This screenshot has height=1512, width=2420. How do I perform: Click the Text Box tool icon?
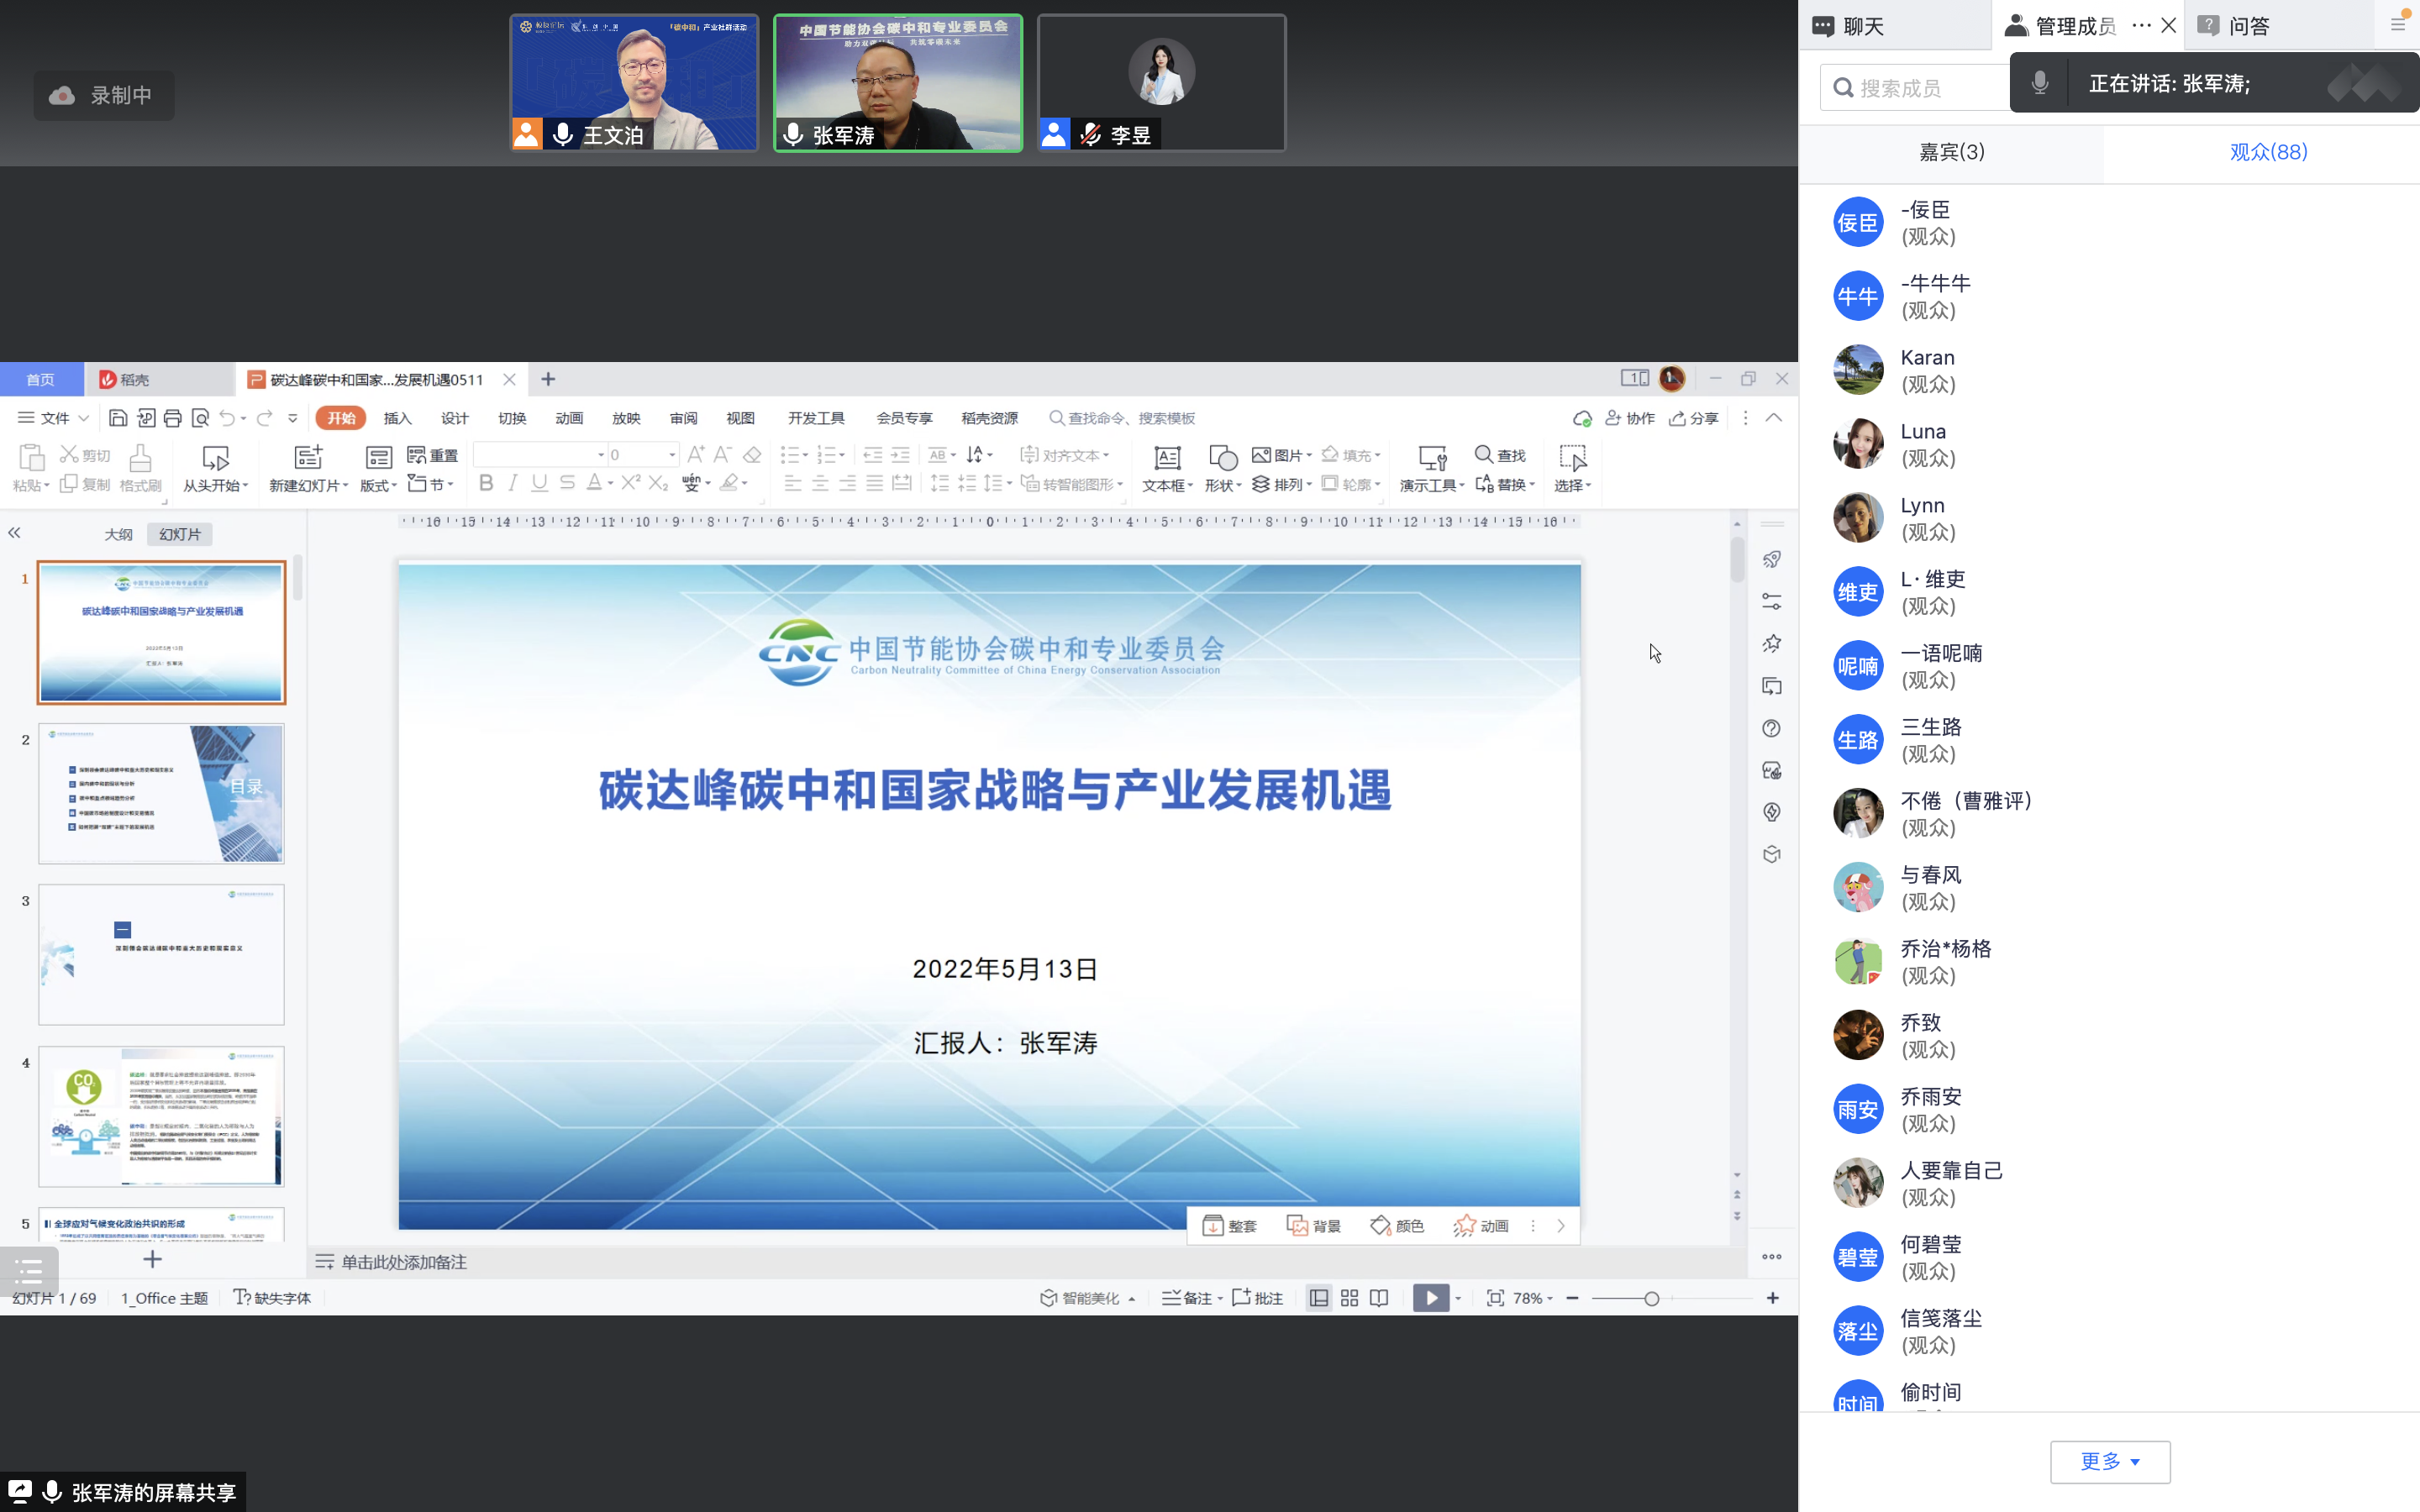coord(1166,458)
